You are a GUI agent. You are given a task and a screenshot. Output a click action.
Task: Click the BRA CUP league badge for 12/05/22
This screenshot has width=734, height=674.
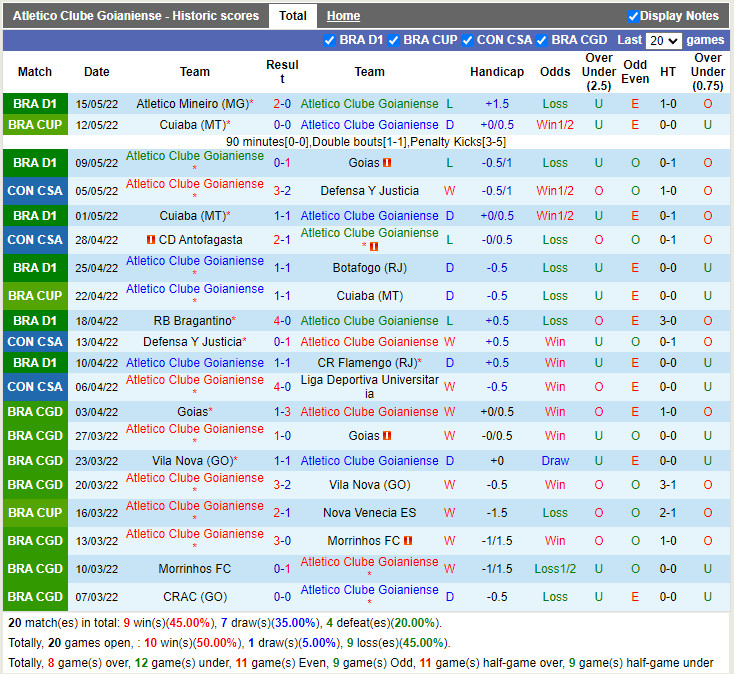point(35,125)
